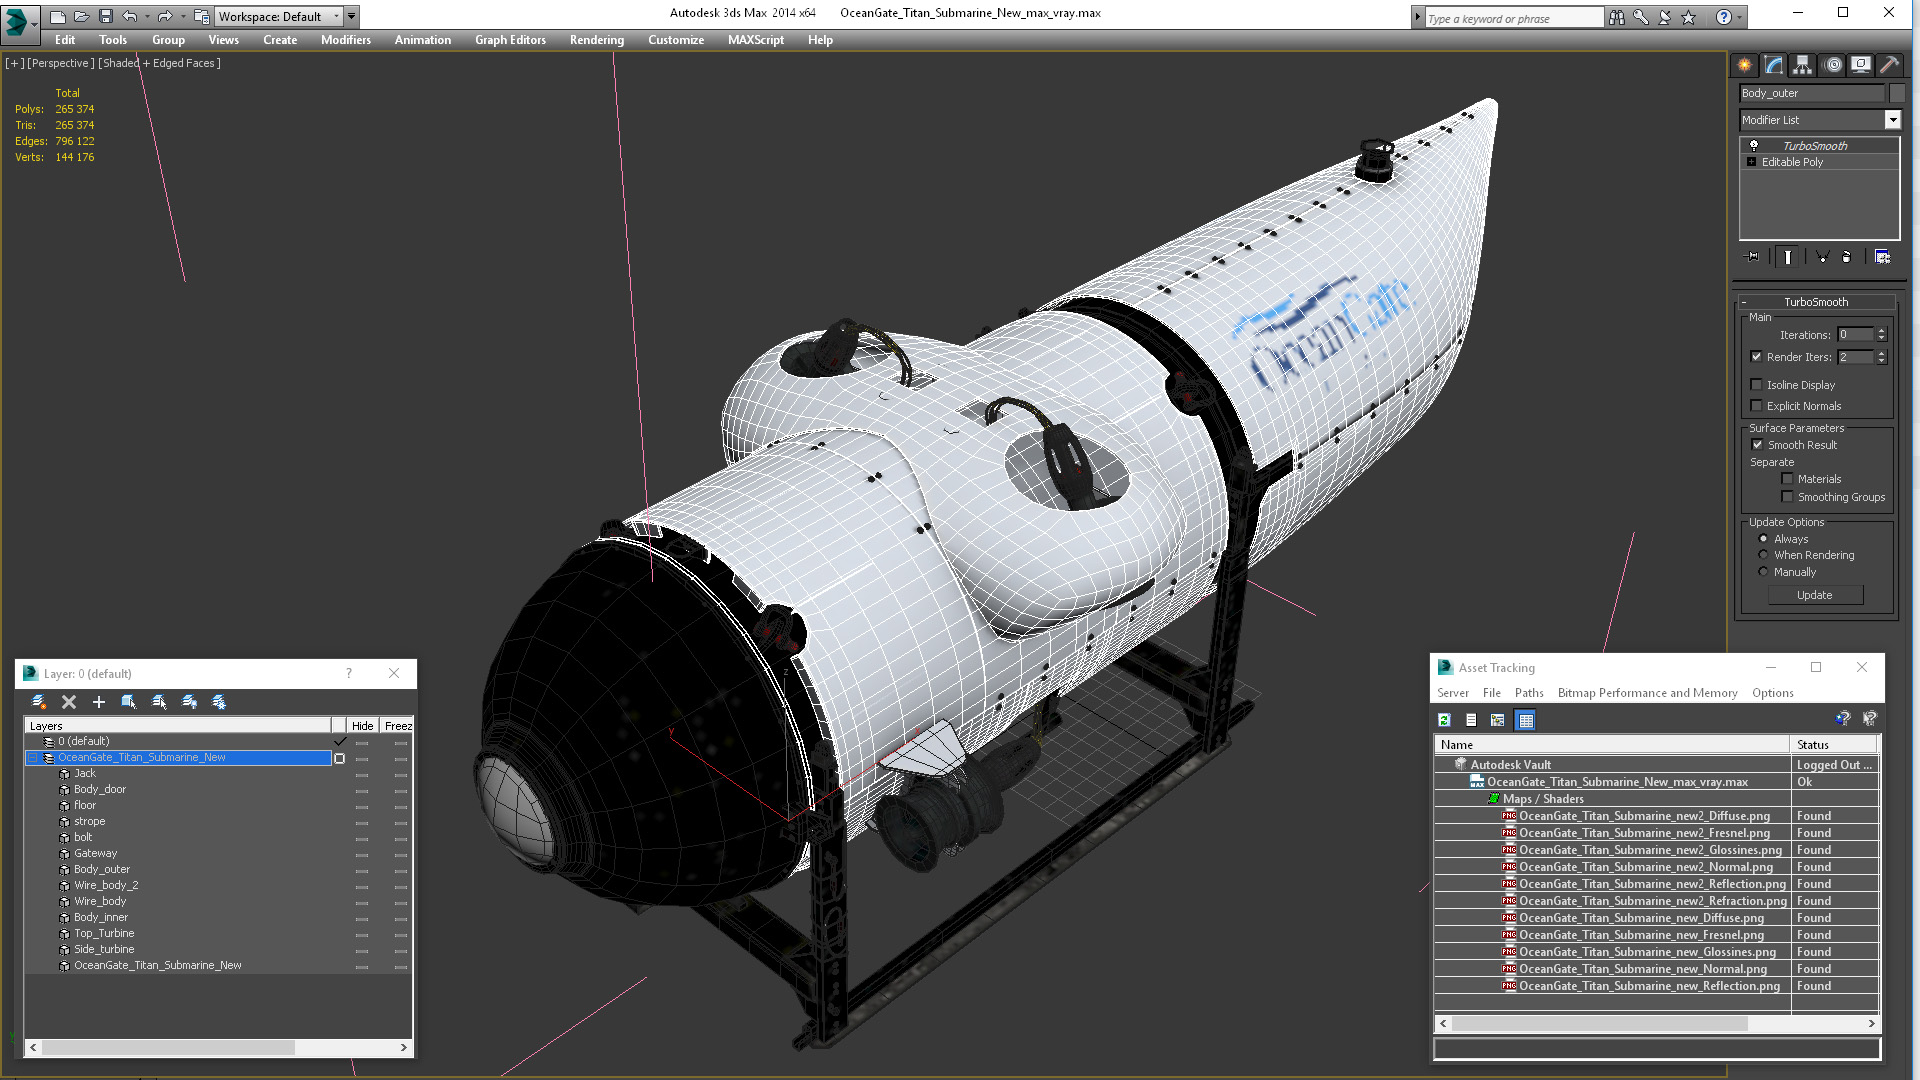Click the Perspective viewport label
Screen dimensions: 1920x1080
pyautogui.click(x=61, y=63)
